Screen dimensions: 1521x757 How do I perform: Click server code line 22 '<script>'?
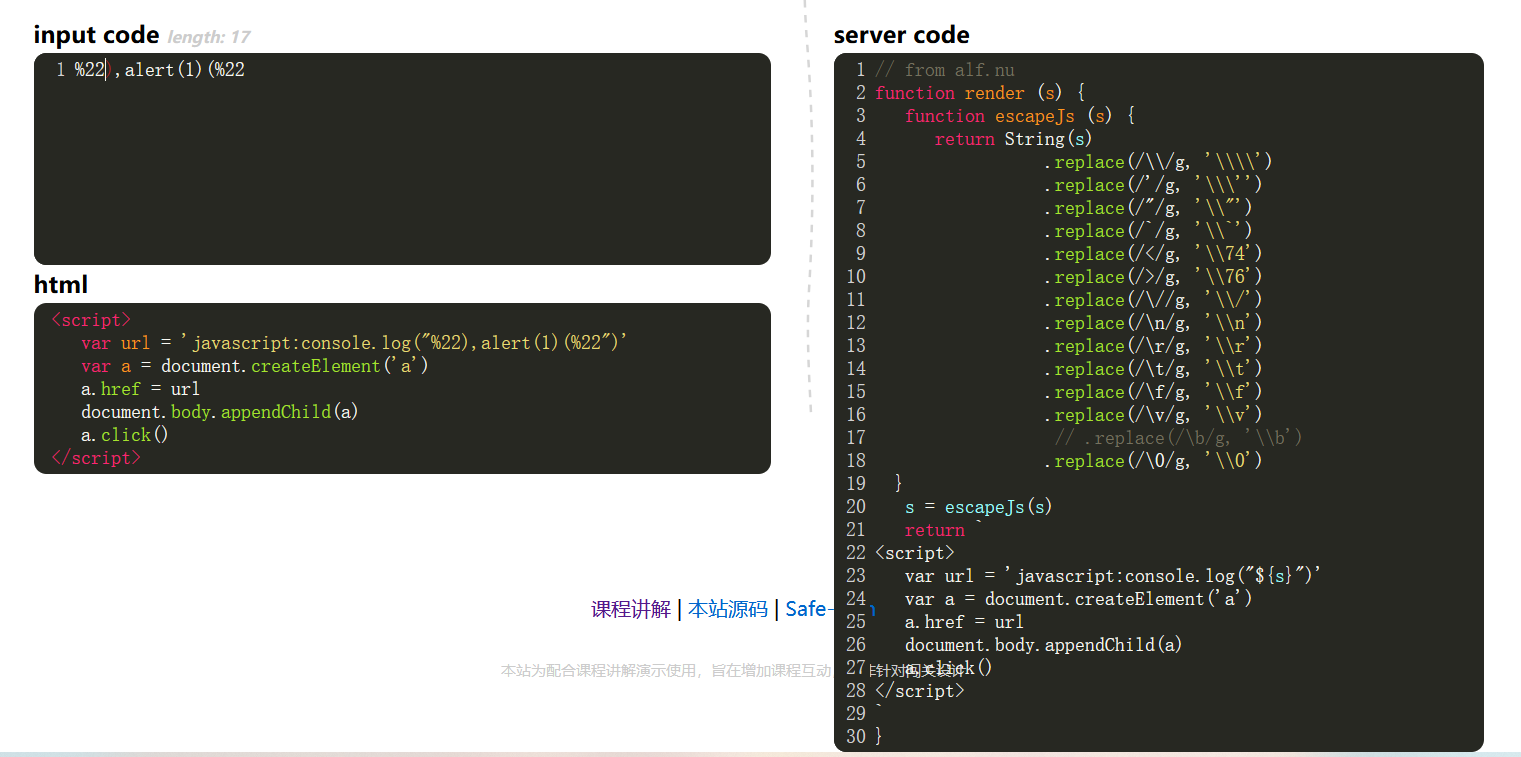(915, 553)
